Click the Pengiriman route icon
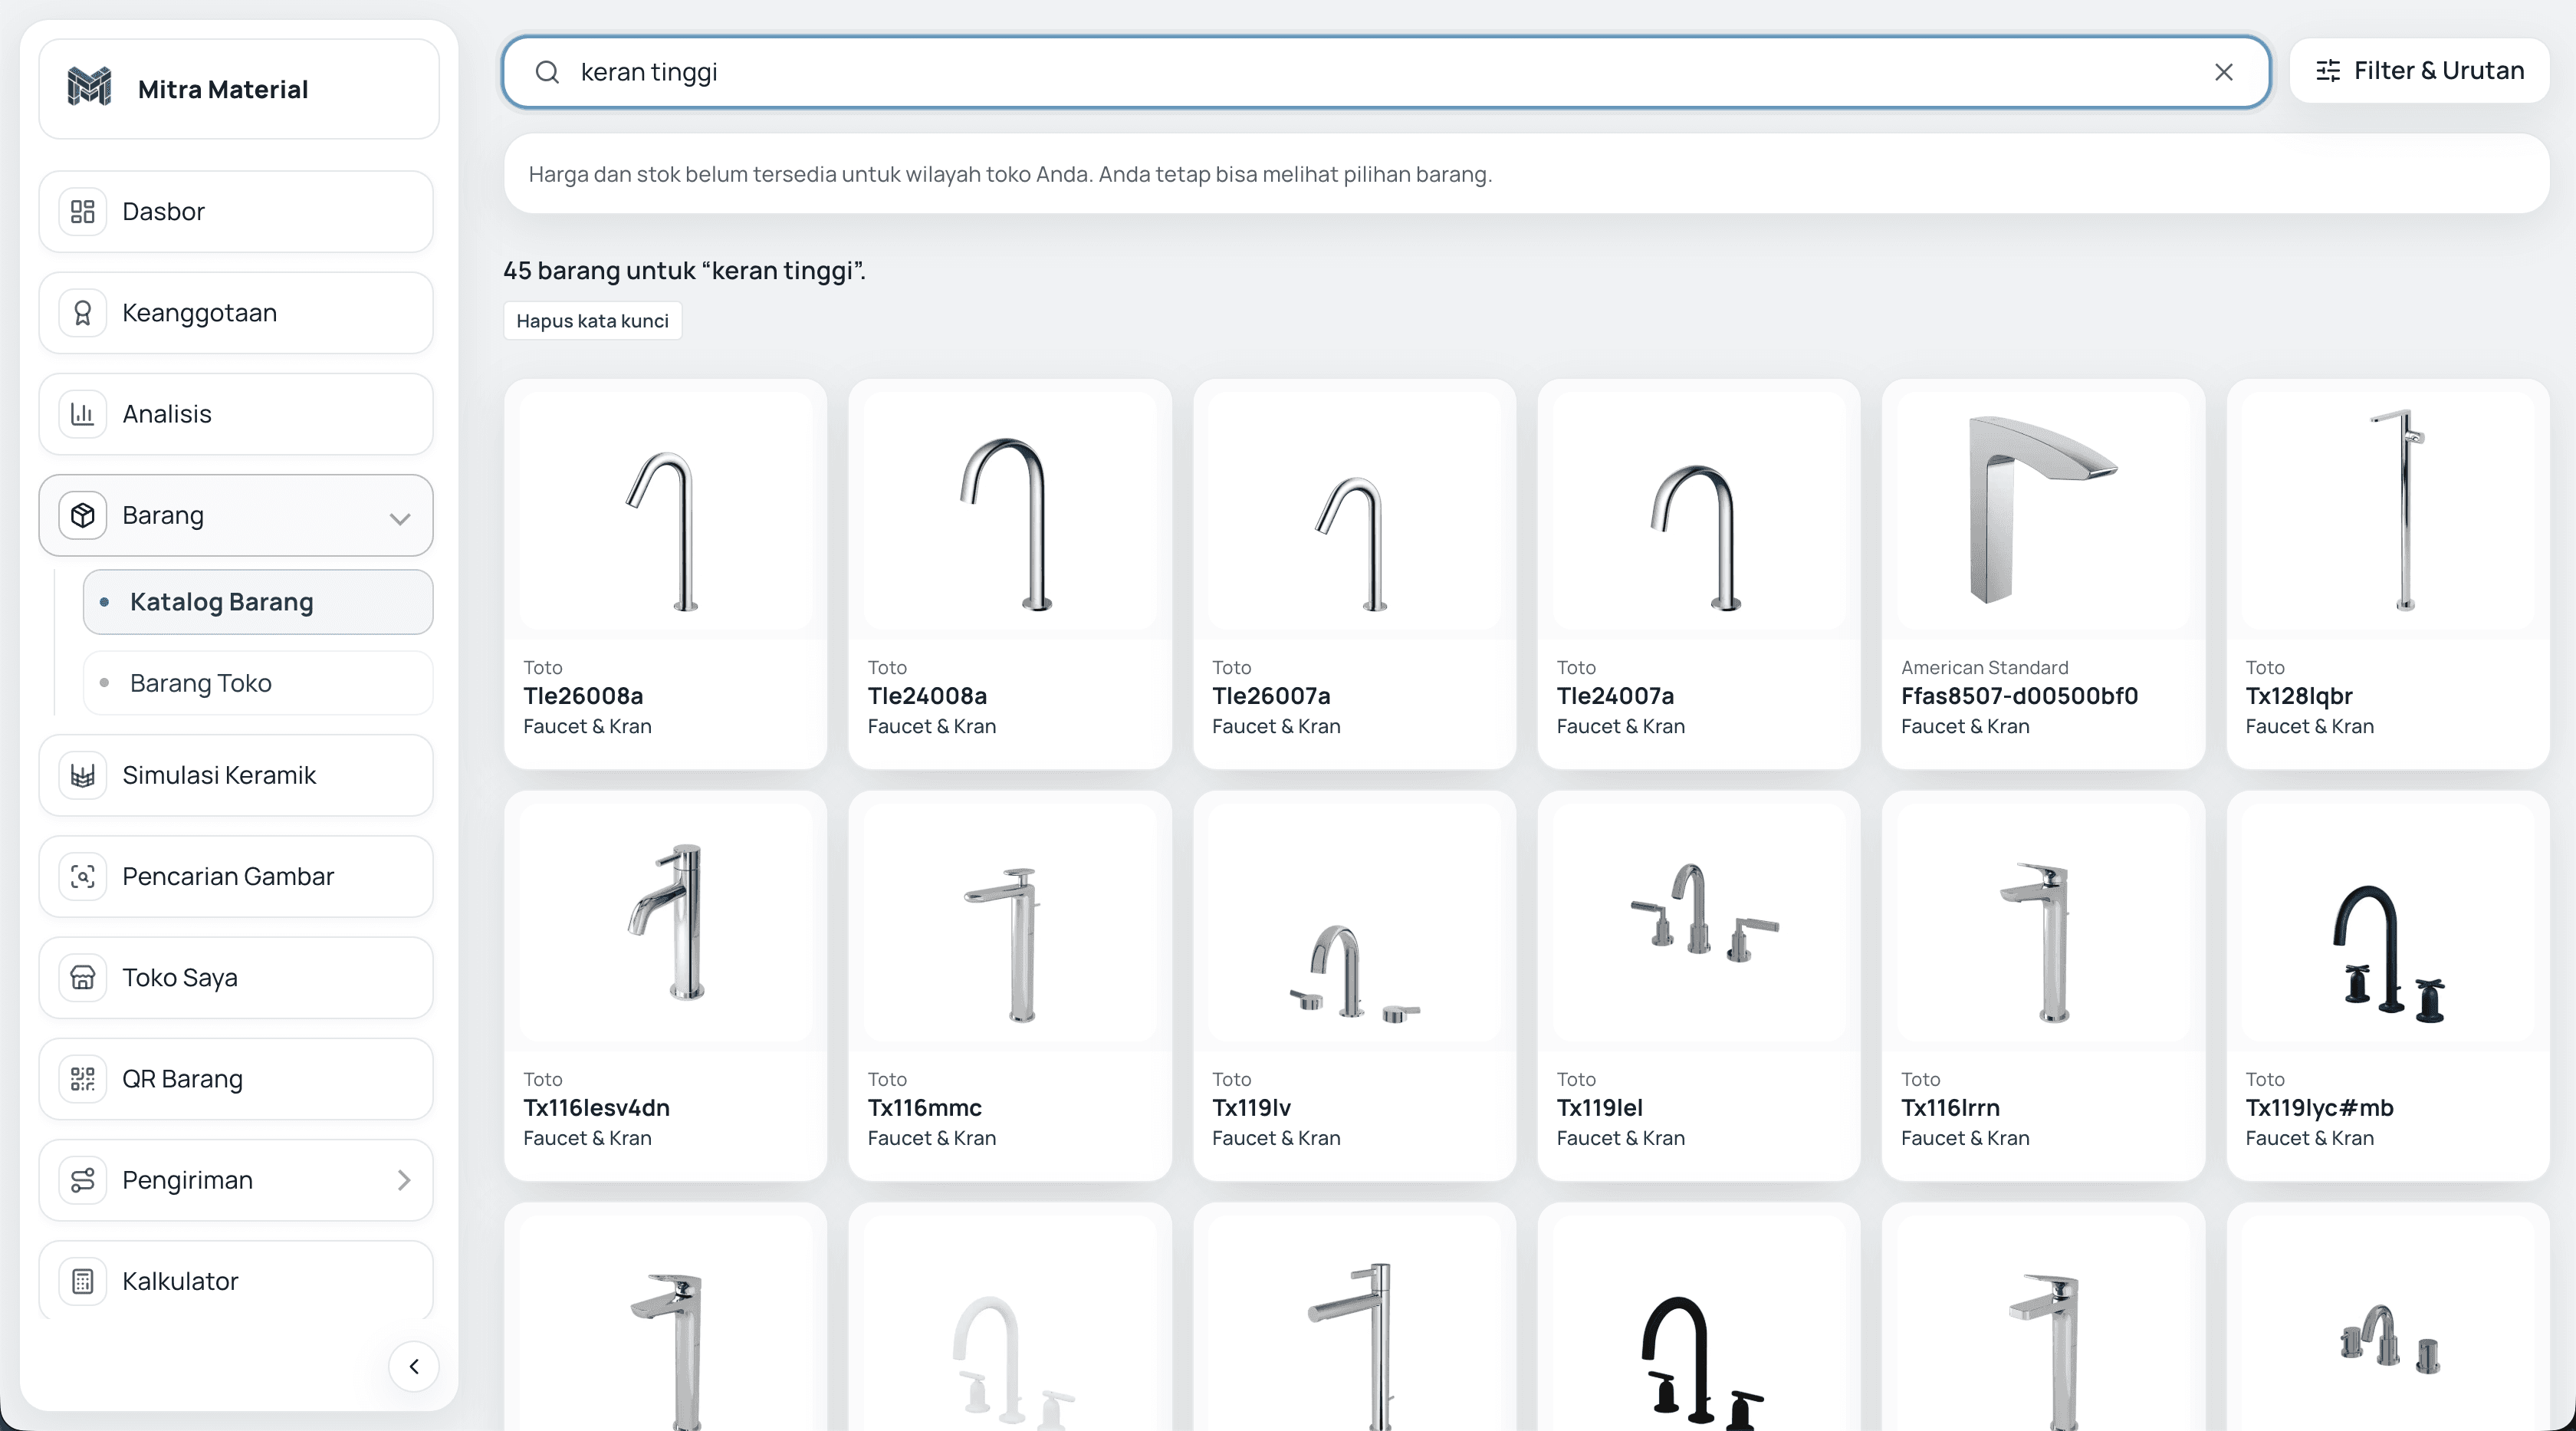 pos(83,1180)
